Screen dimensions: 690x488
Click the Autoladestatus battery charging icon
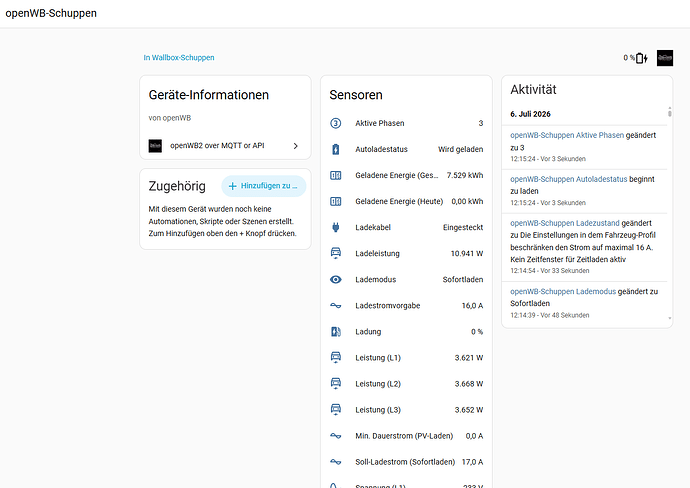click(x=335, y=149)
